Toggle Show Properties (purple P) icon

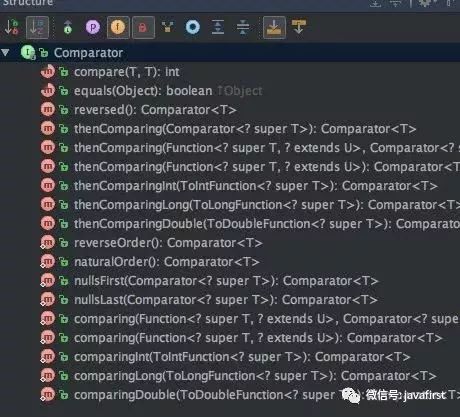93,27
